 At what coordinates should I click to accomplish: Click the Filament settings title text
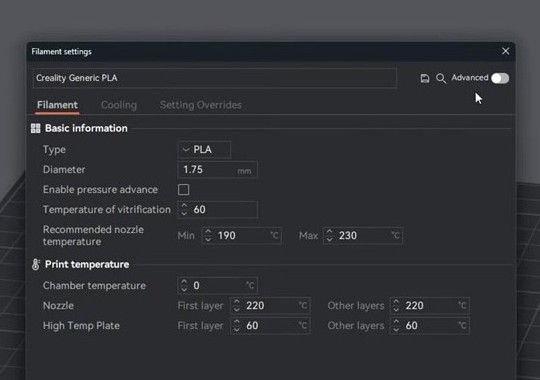point(61,52)
